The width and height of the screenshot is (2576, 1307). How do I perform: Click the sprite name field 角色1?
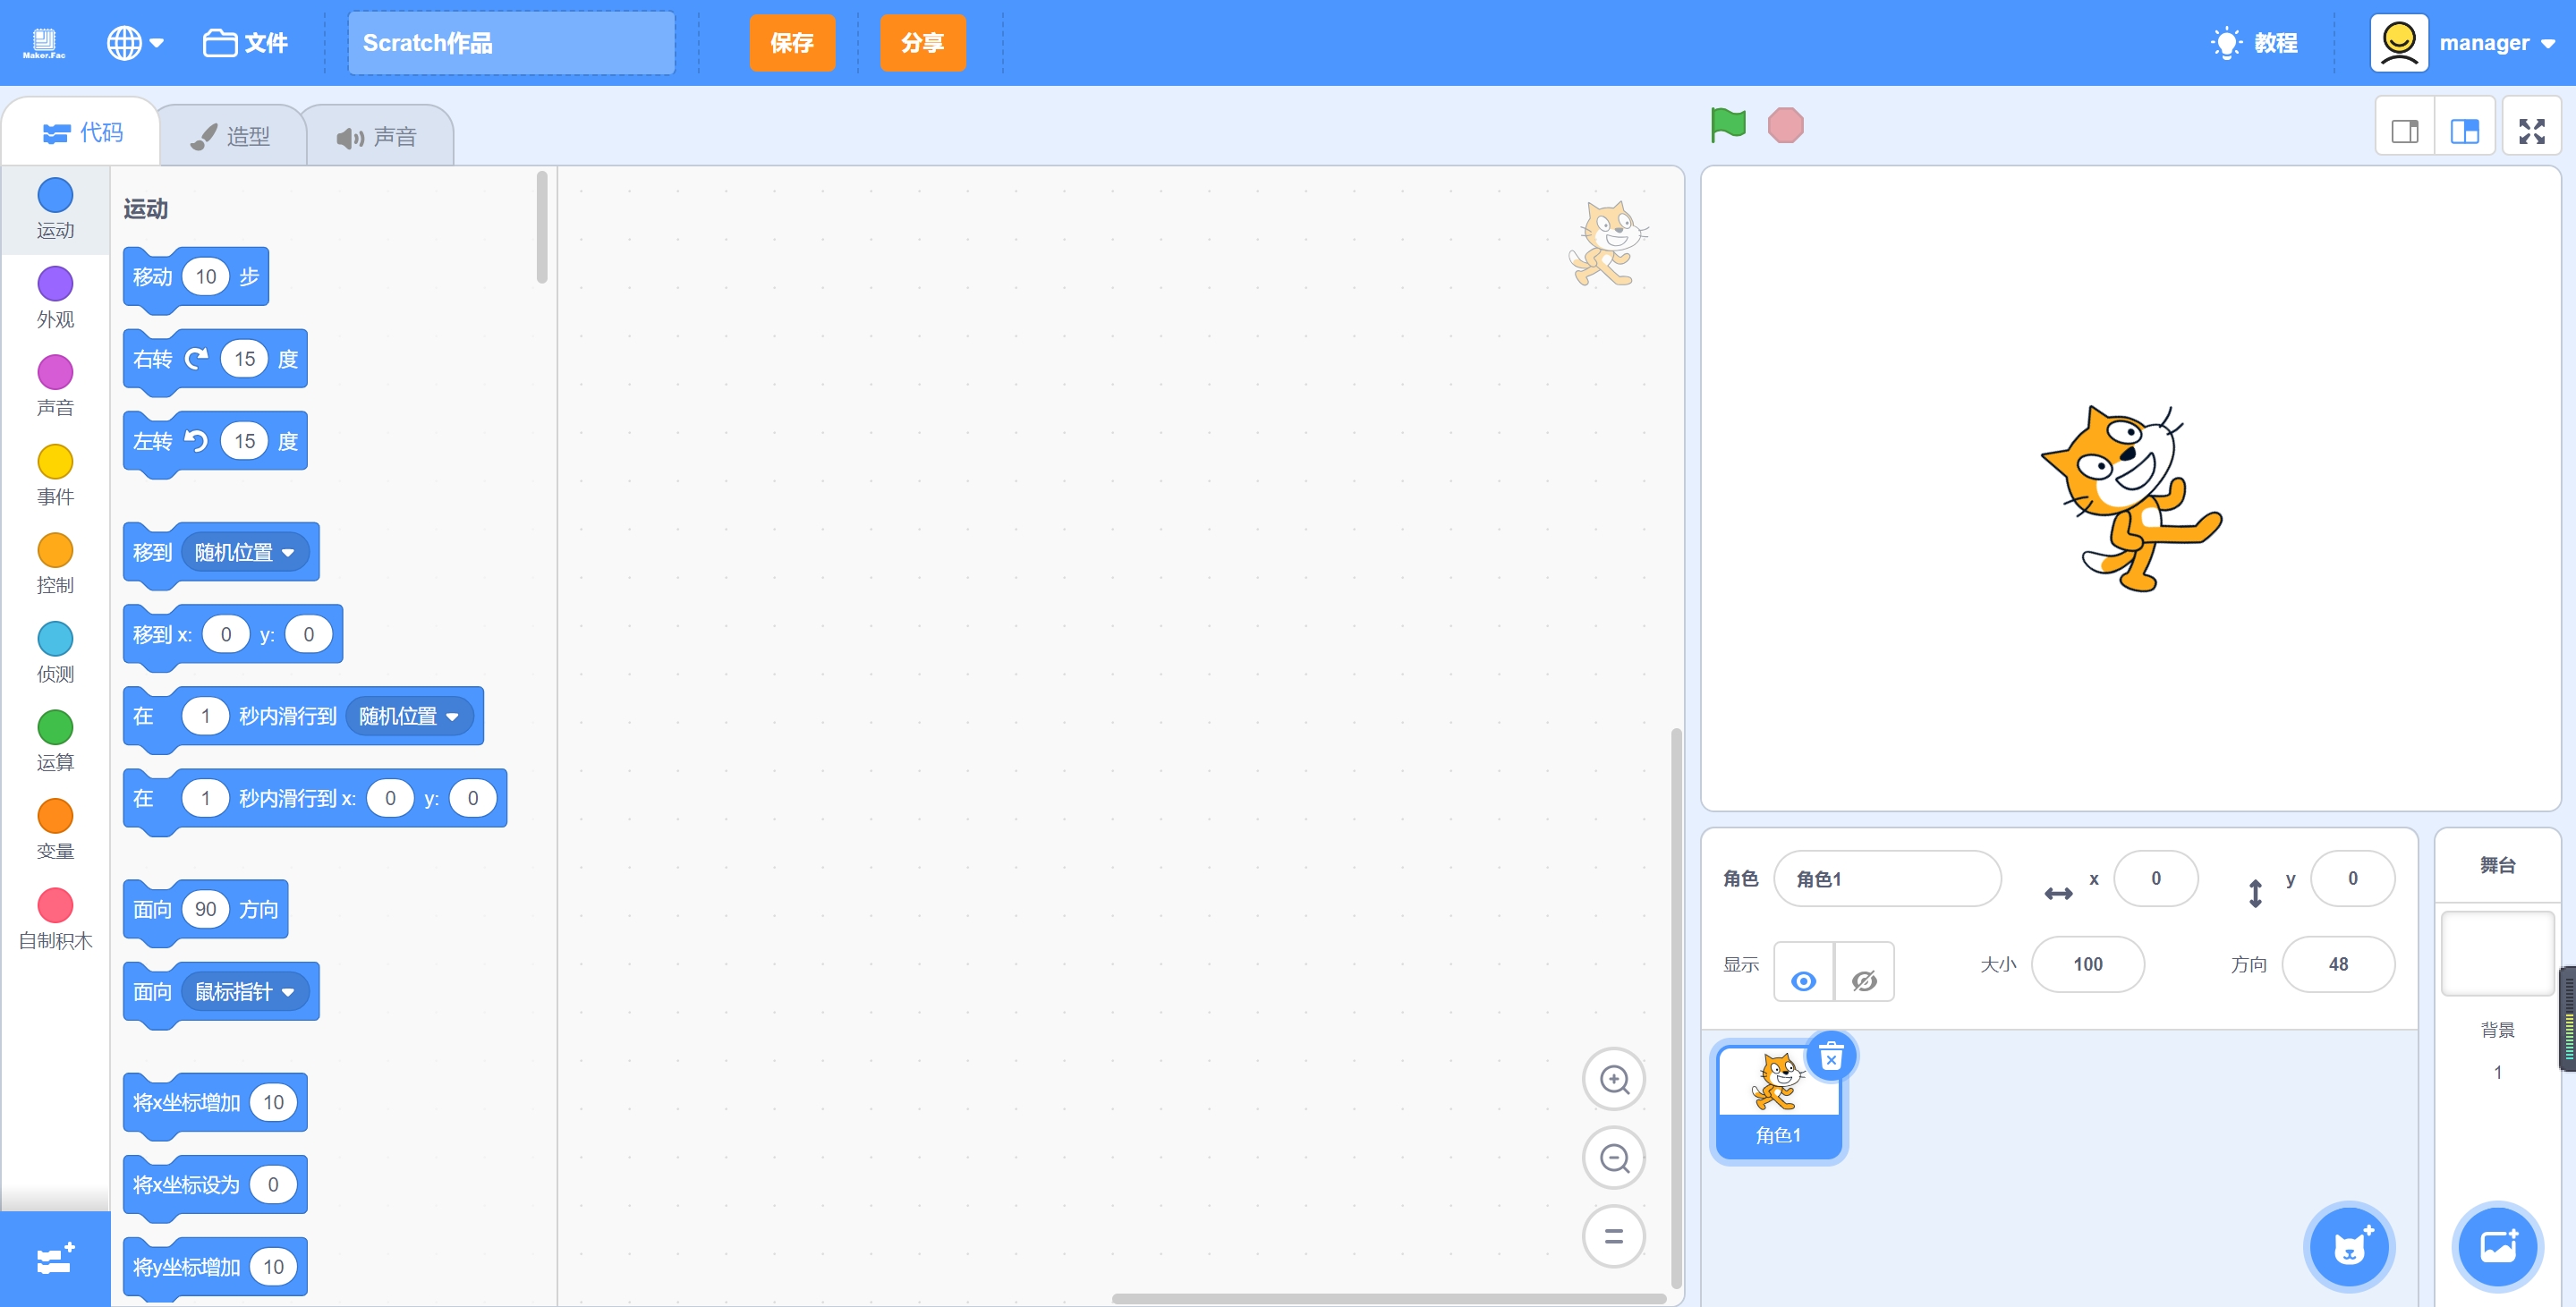pyautogui.click(x=1887, y=879)
